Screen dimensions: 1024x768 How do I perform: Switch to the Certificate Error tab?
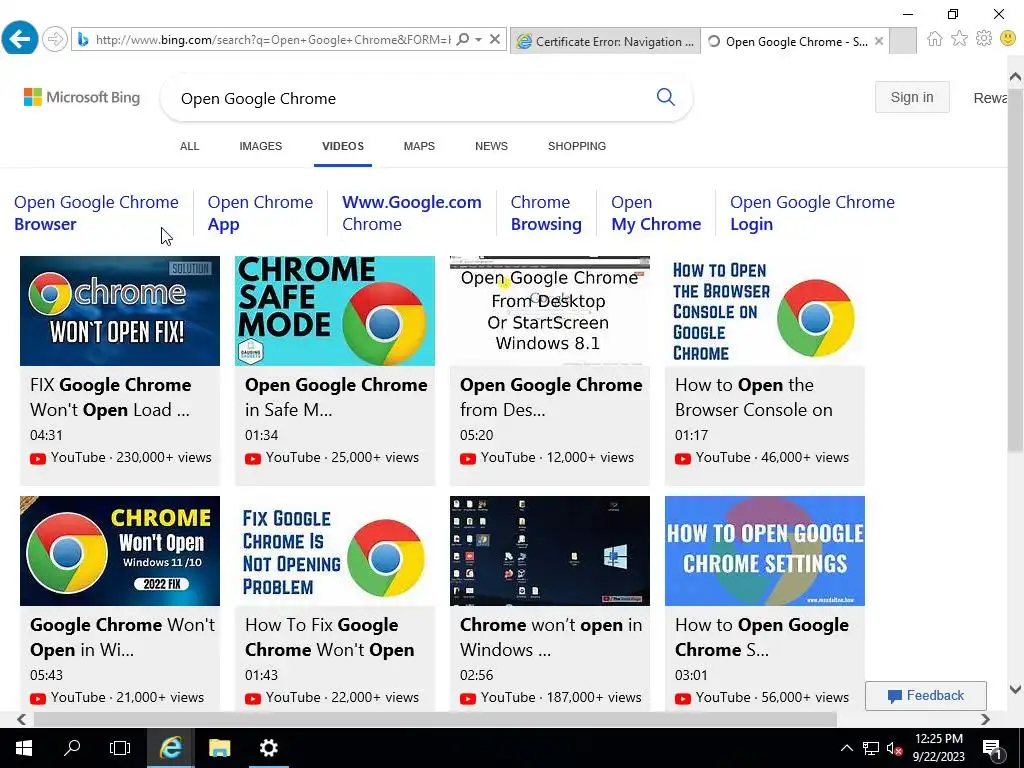tap(605, 41)
